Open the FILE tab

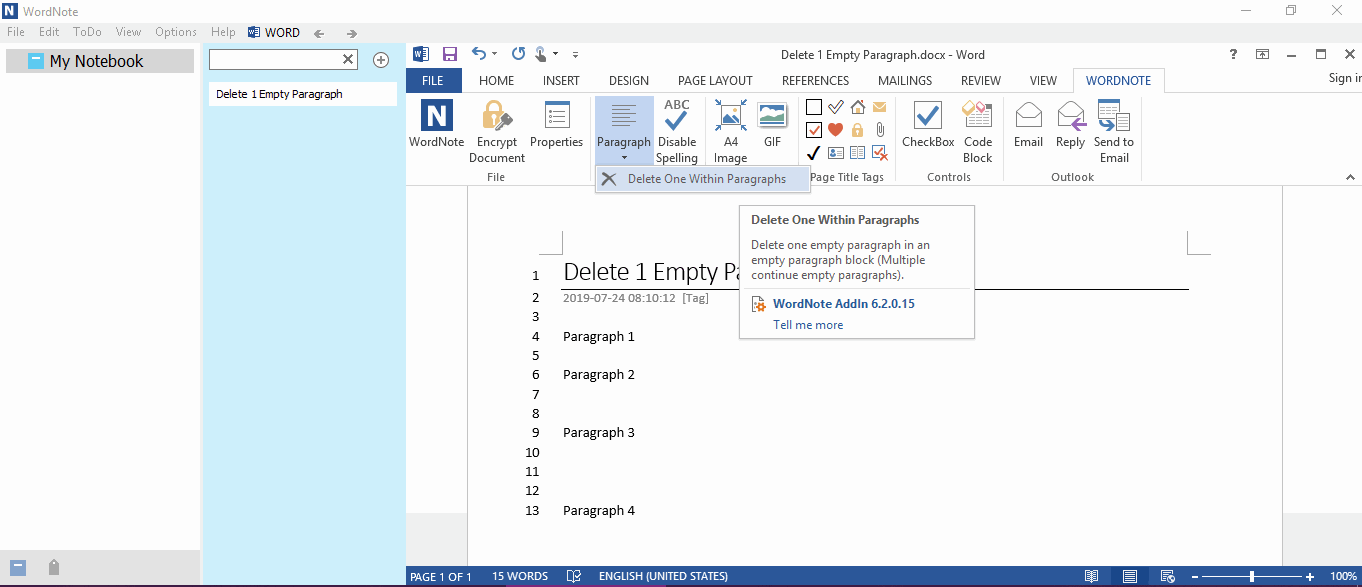coord(433,81)
